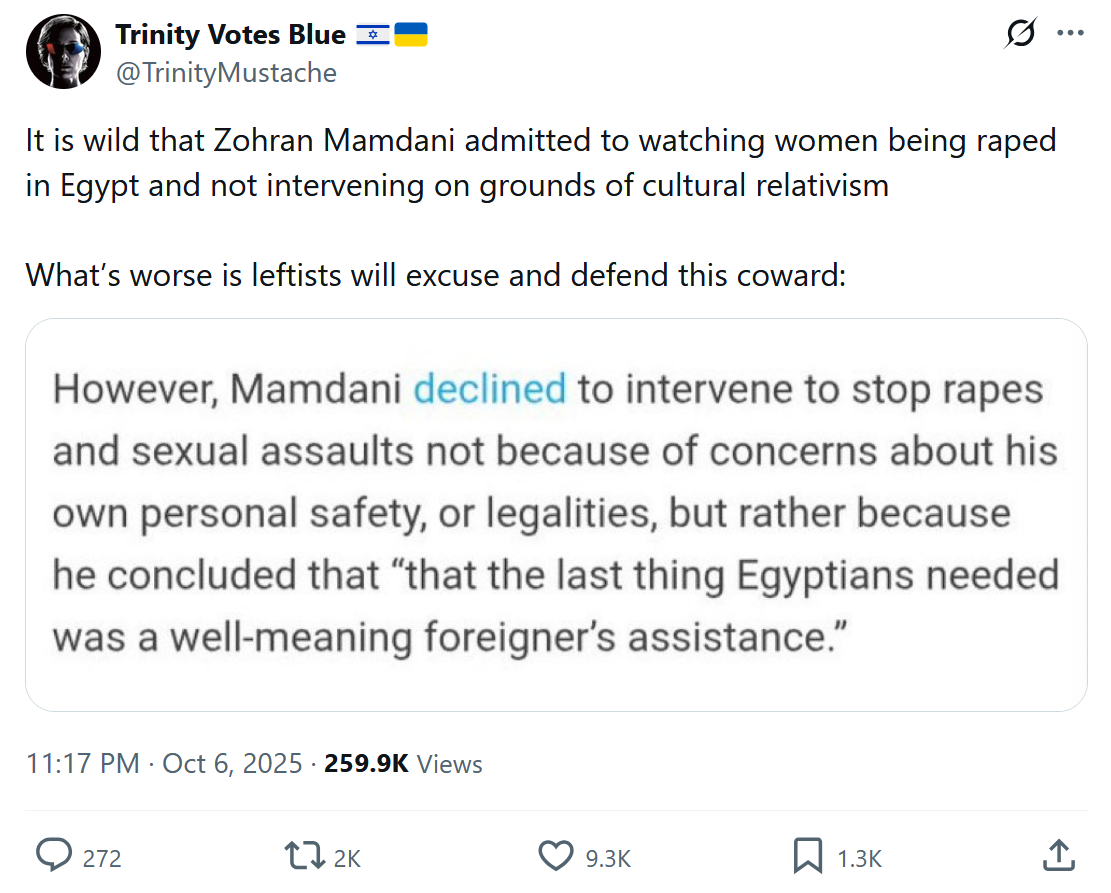Click the 1.3K bookmarks count
This screenshot has height=893, width=1111.
(859, 857)
